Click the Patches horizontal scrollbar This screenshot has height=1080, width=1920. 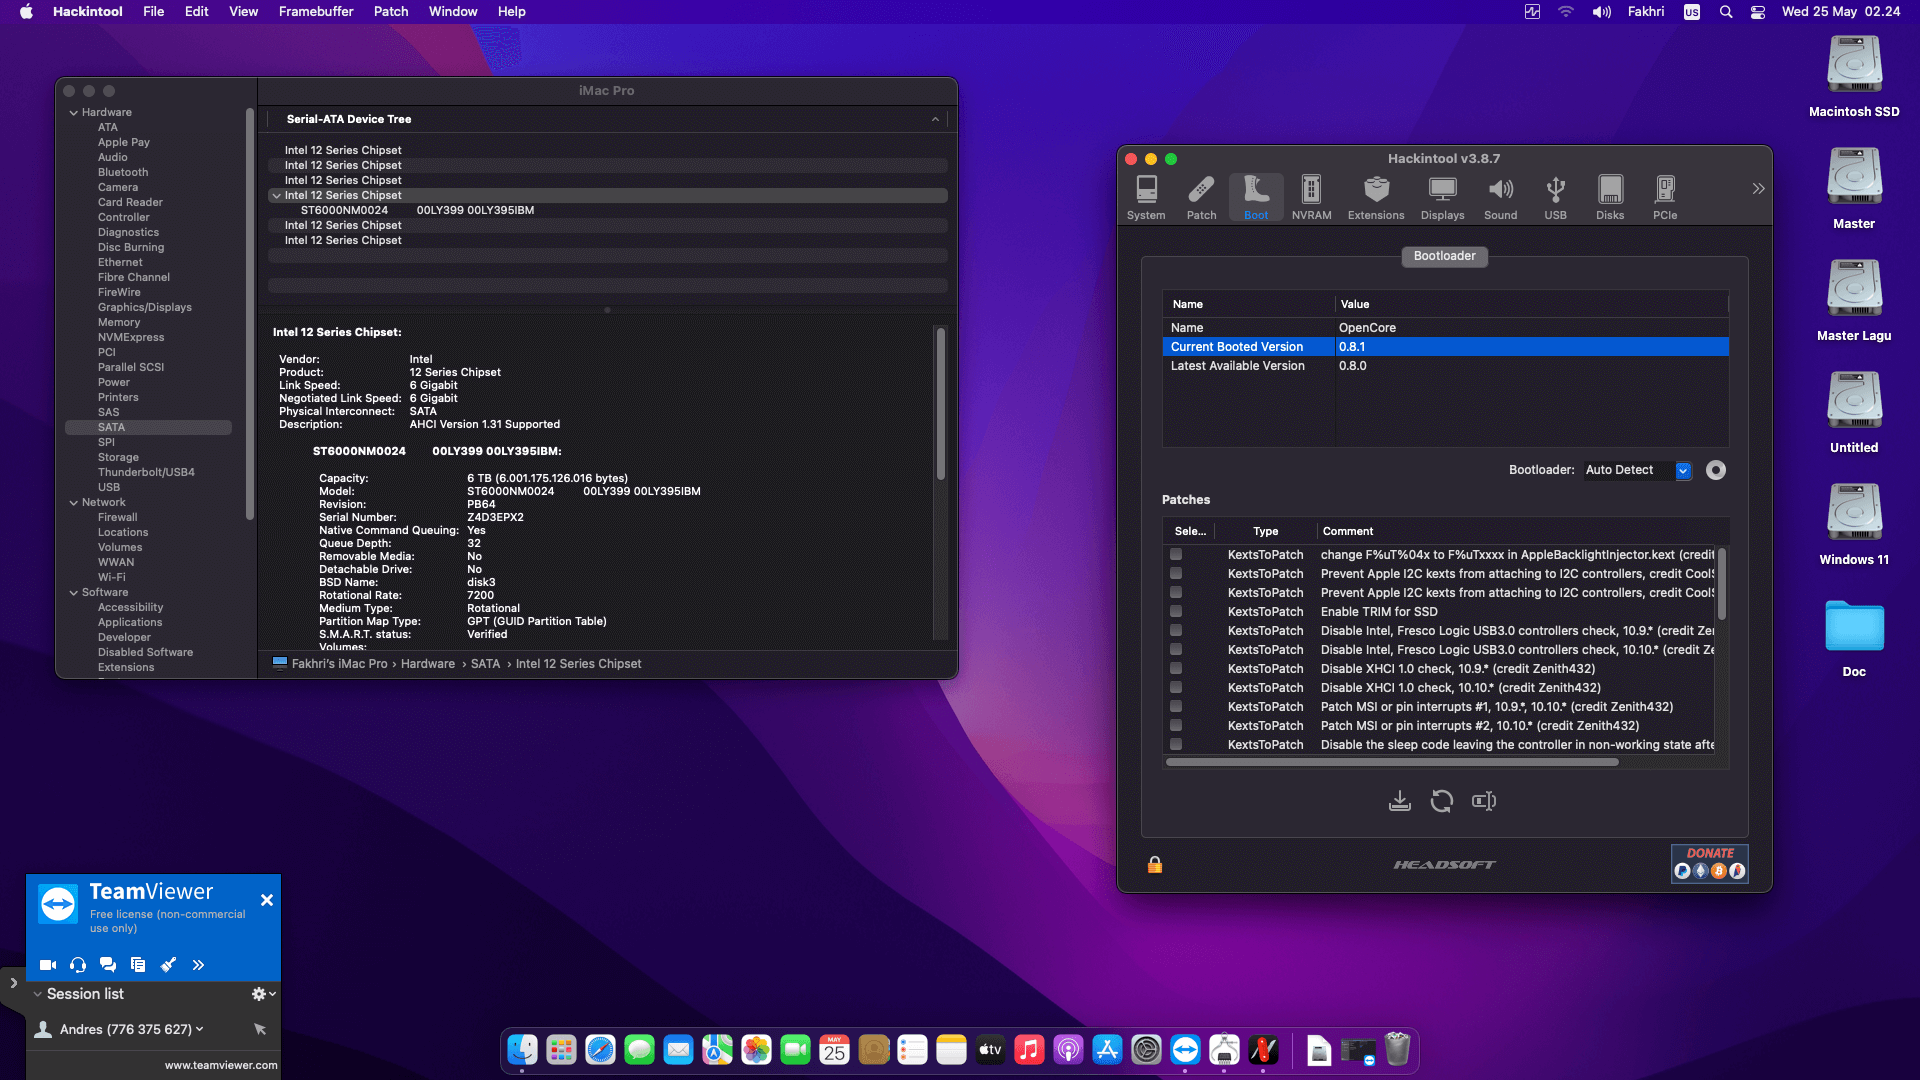1392,762
